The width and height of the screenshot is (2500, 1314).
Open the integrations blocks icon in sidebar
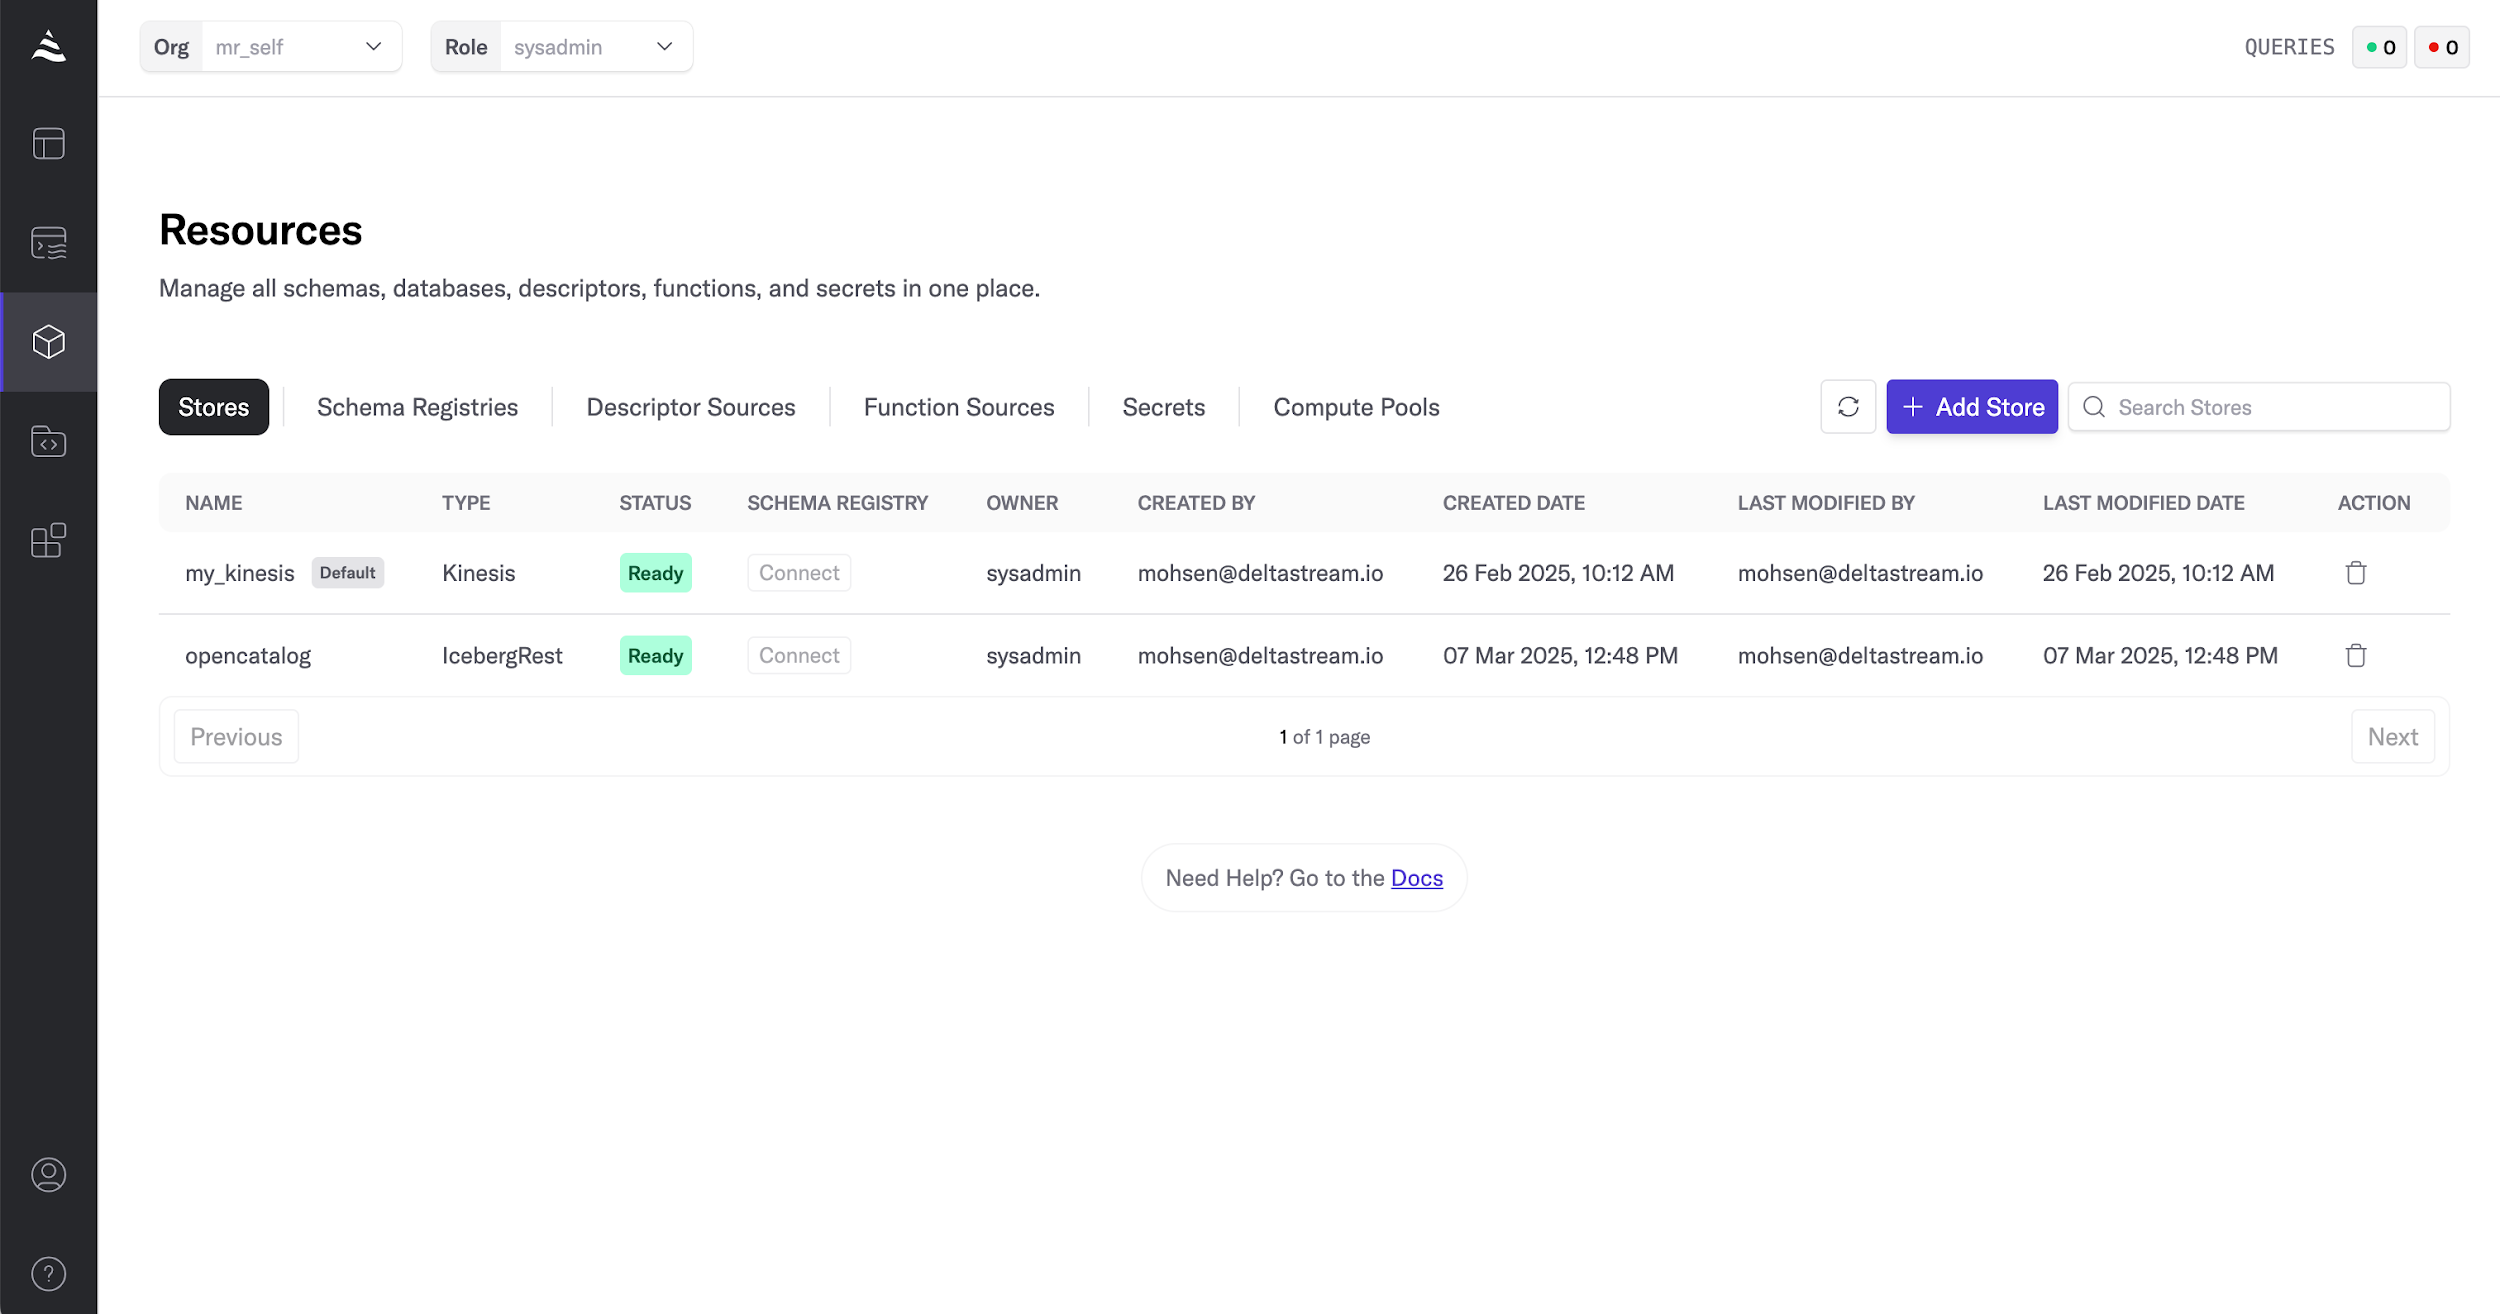pos(48,540)
